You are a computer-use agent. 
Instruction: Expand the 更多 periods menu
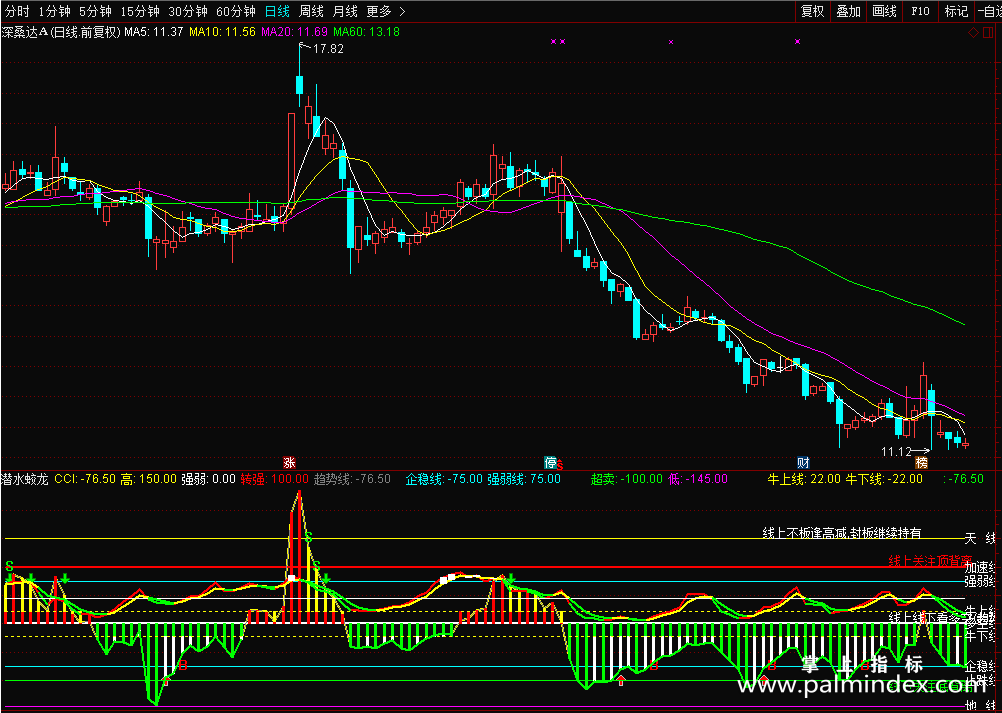tap(386, 11)
